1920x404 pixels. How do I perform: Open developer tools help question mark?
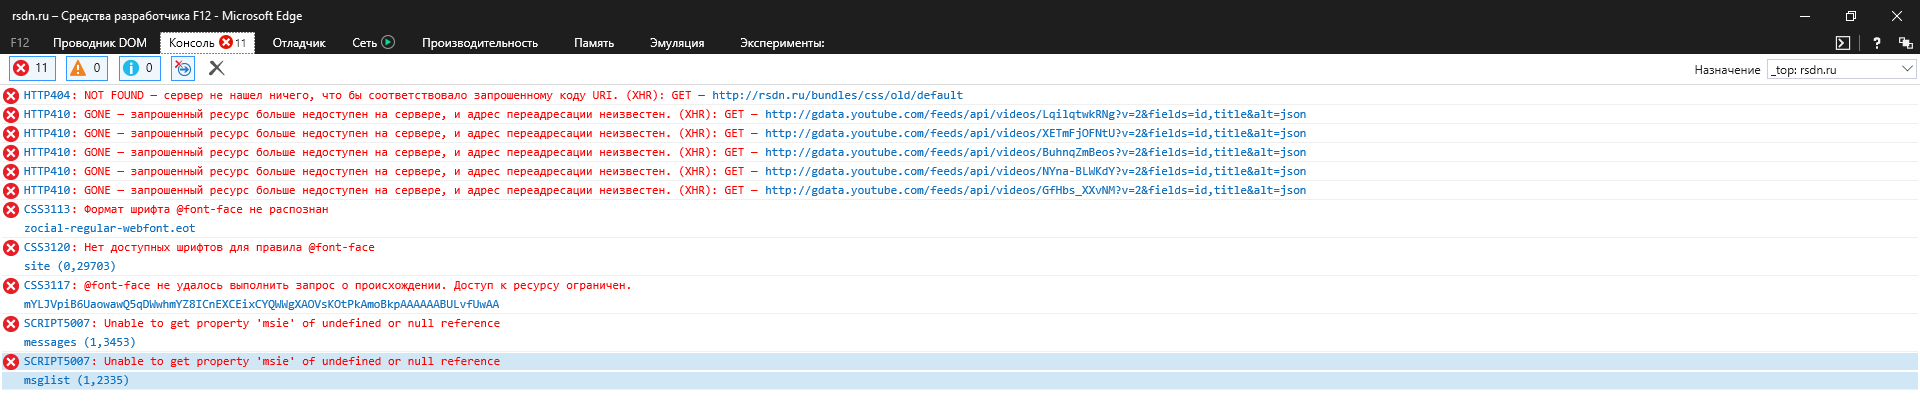(1876, 43)
